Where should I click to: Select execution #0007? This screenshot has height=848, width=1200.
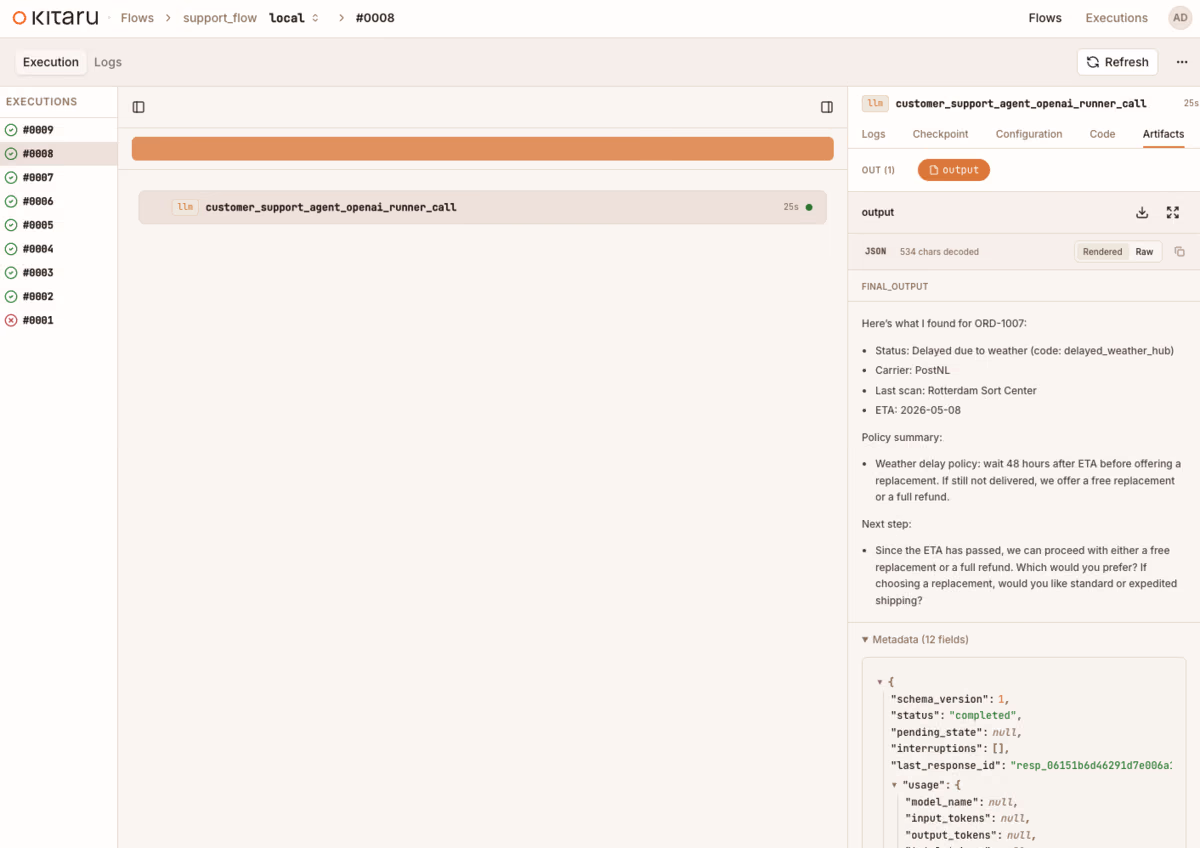pyautogui.click(x=58, y=178)
